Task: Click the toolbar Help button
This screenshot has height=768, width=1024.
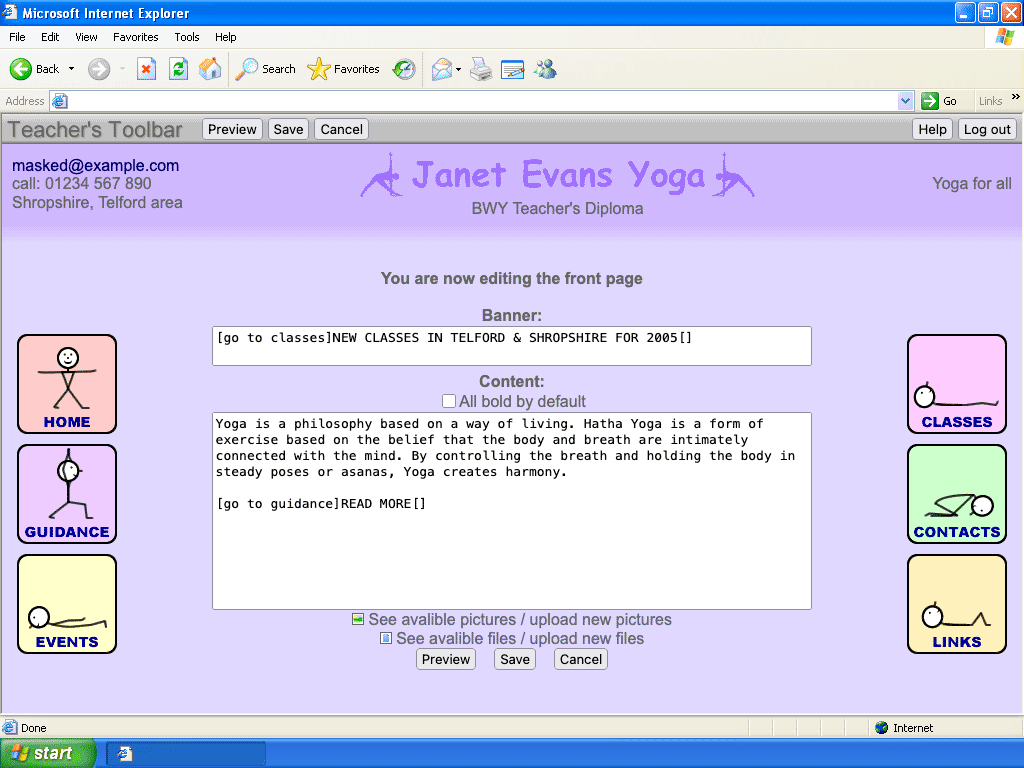Action: click(932, 129)
